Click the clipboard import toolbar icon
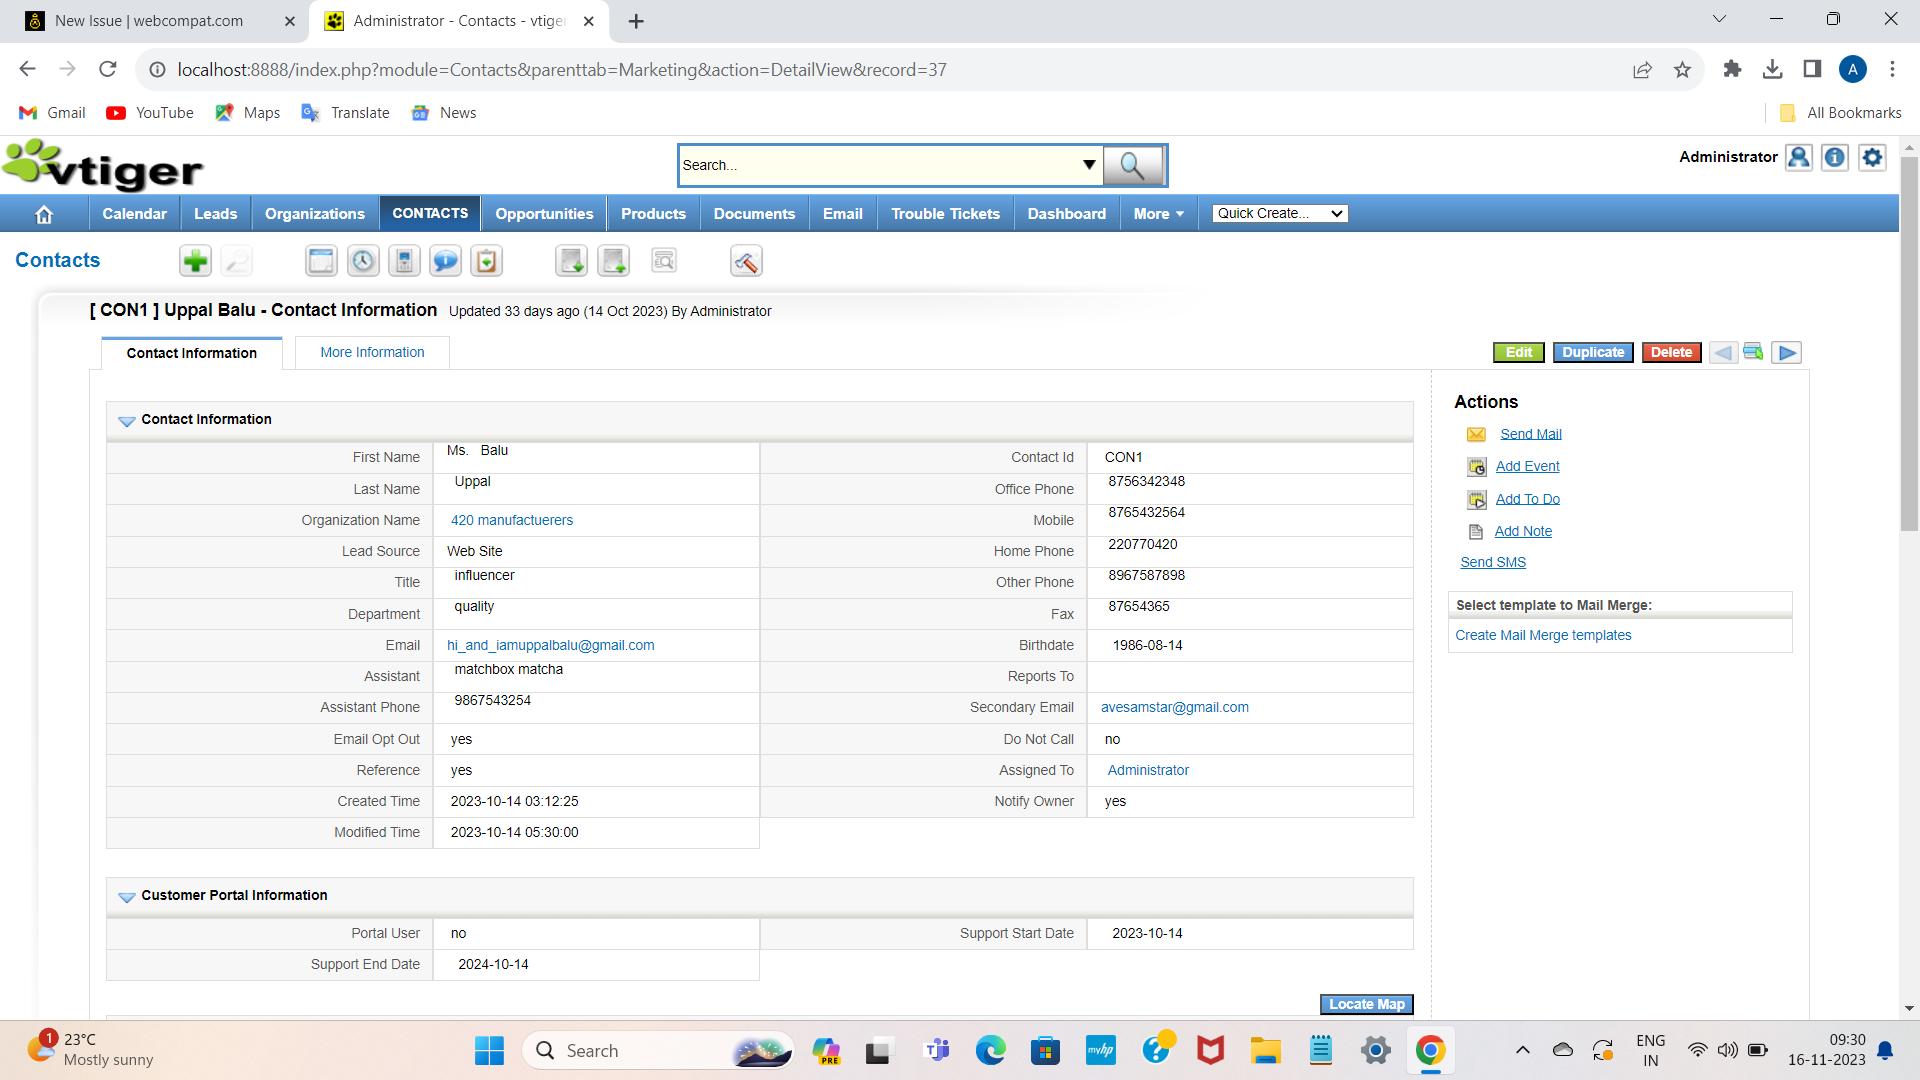This screenshot has height=1080, width=1920. 486,261
